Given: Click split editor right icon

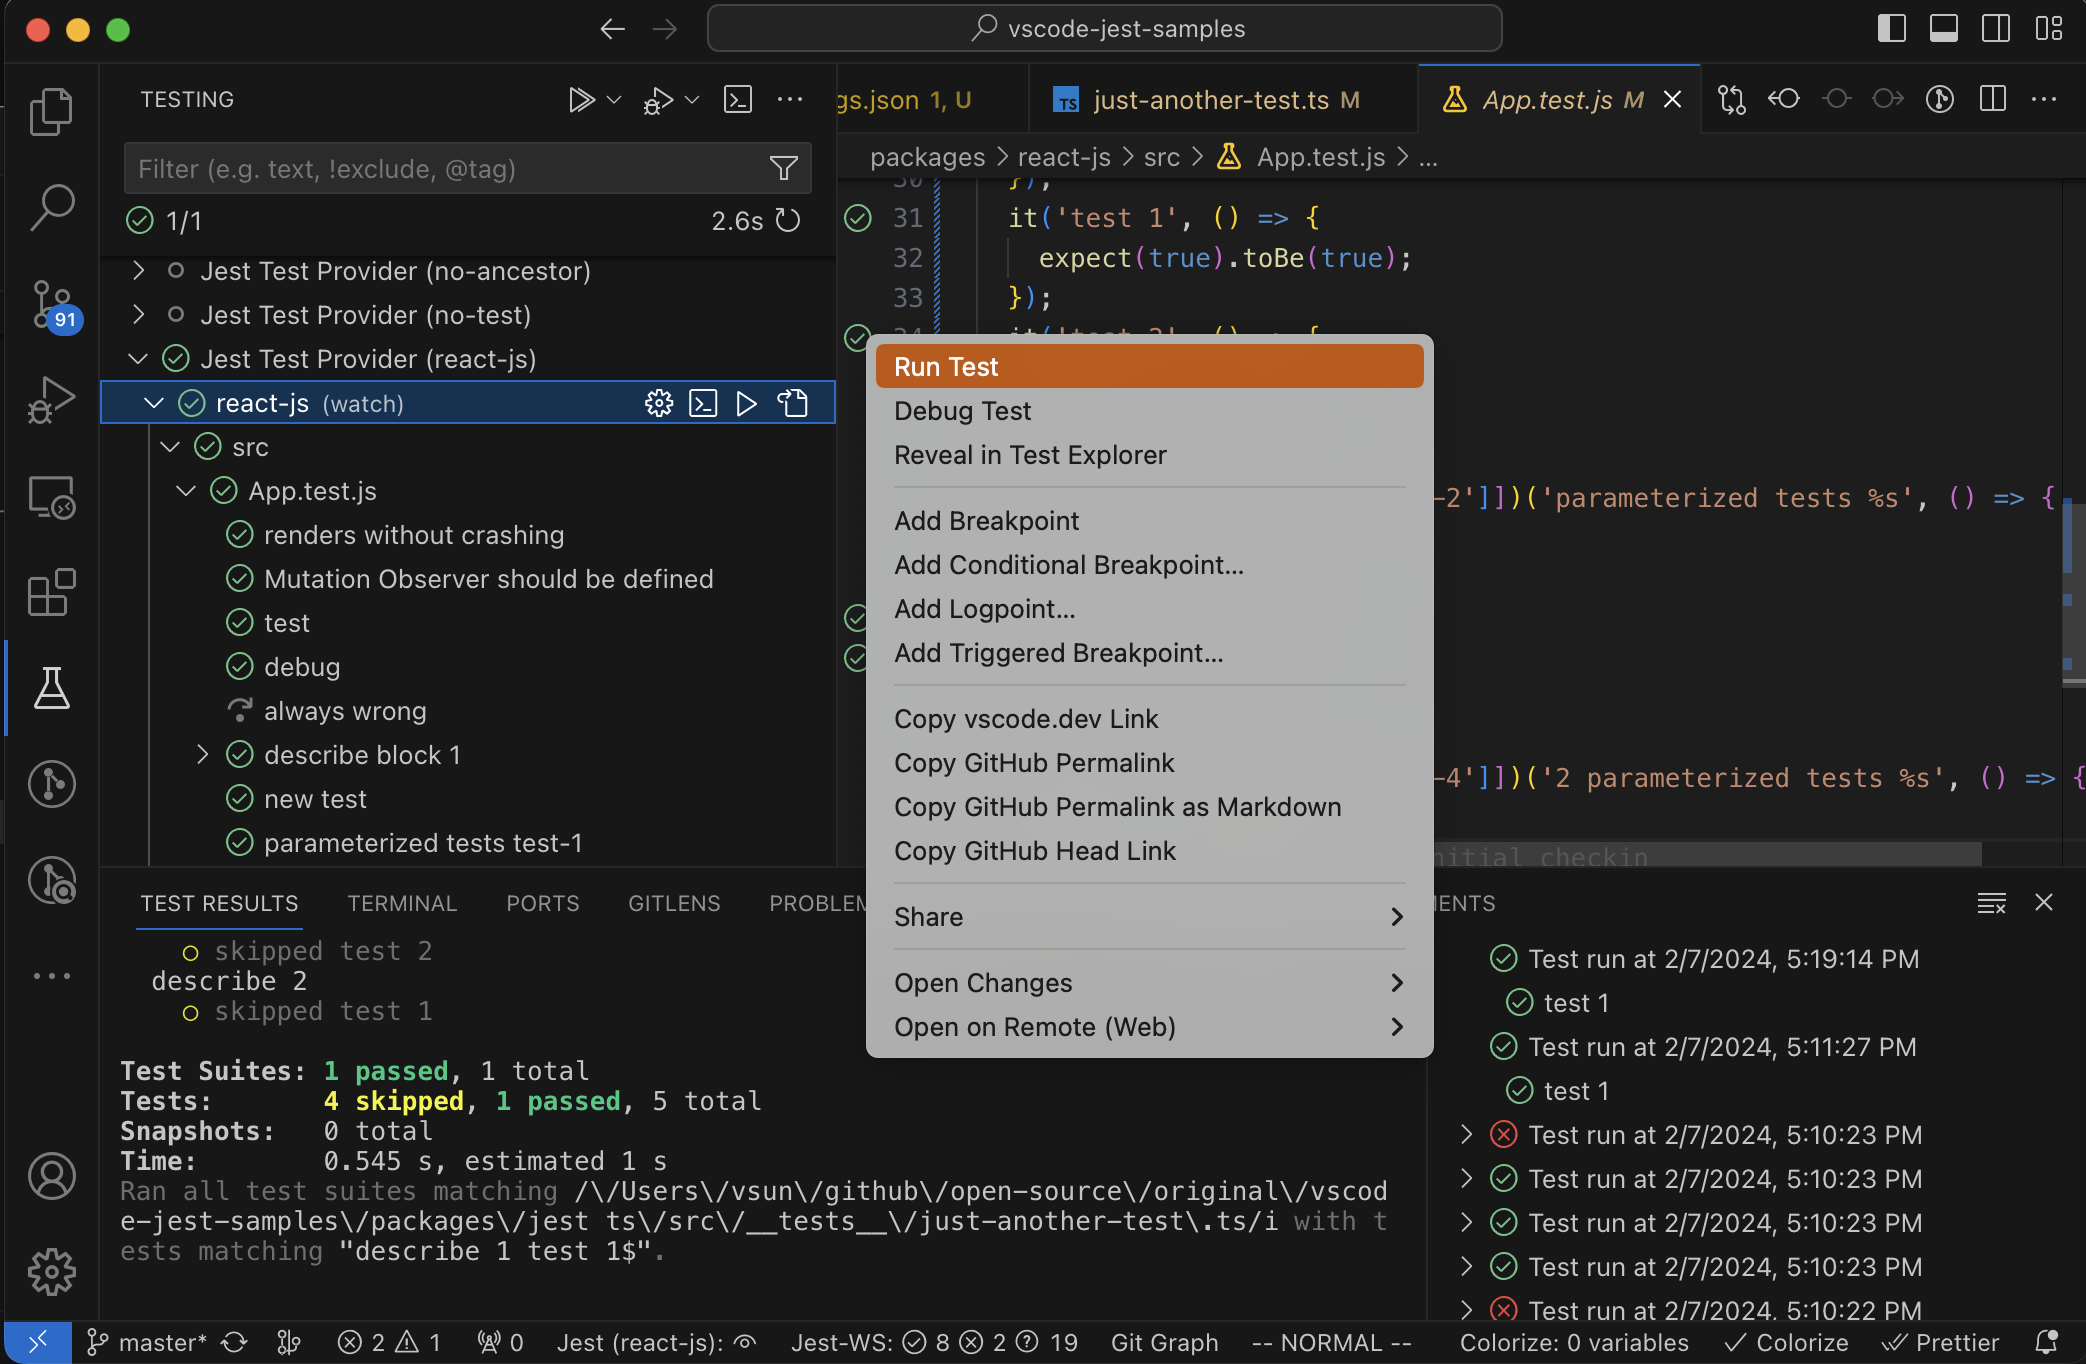Looking at the screenshot, I should click(x=1993, y=99).
